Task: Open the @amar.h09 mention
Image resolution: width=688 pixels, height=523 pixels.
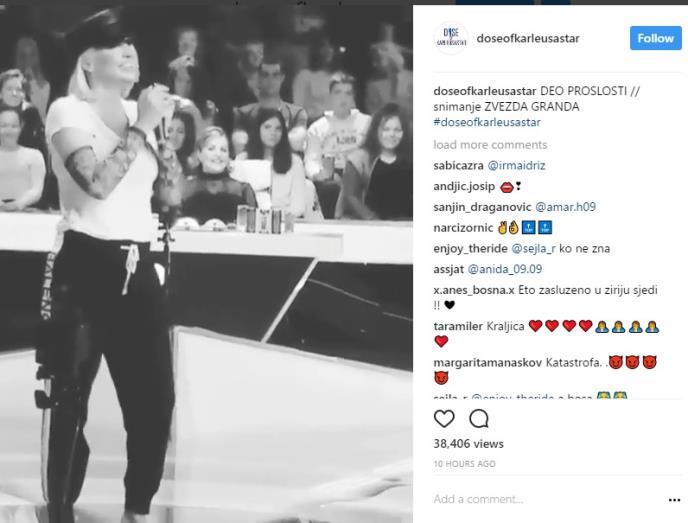Action: click(566, 207)
